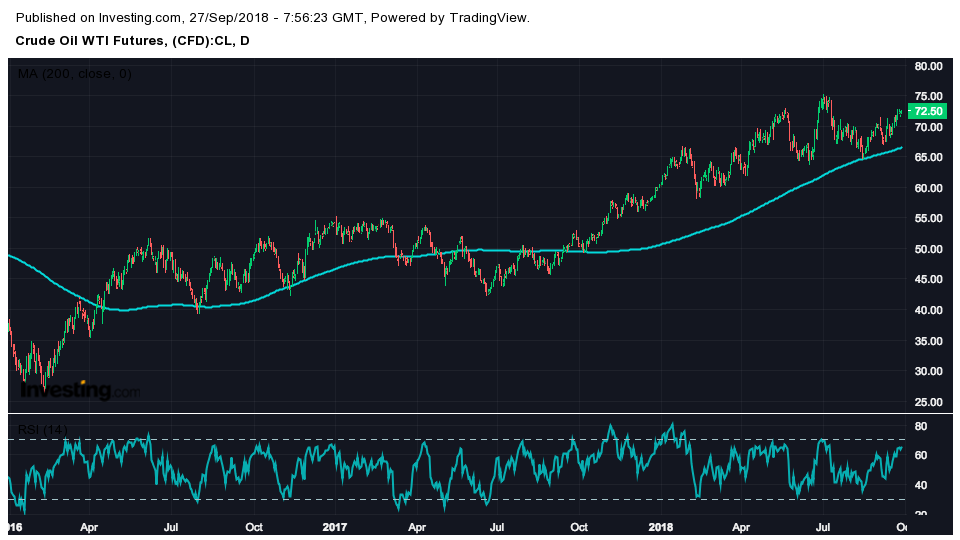Click the Crude Oil WTI Futures chart title
960x540 pixels.
(133, 41)
